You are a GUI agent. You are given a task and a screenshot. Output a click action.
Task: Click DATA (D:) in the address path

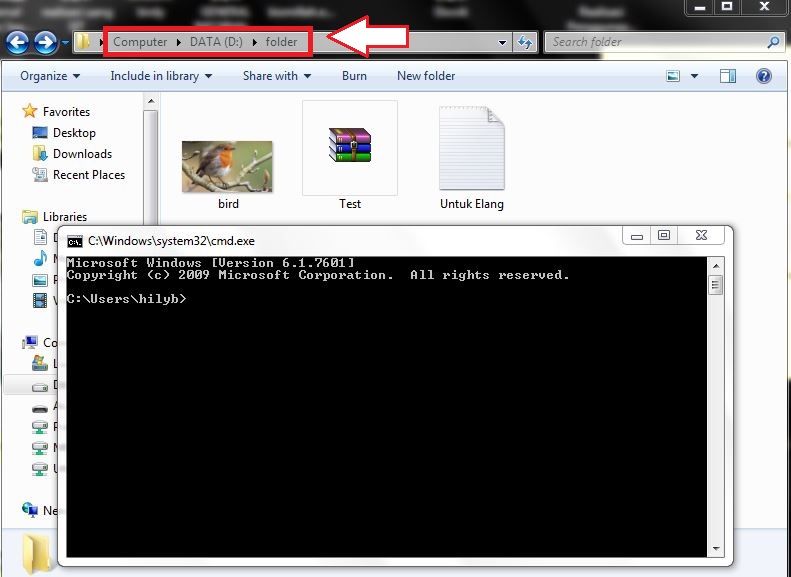217,42
